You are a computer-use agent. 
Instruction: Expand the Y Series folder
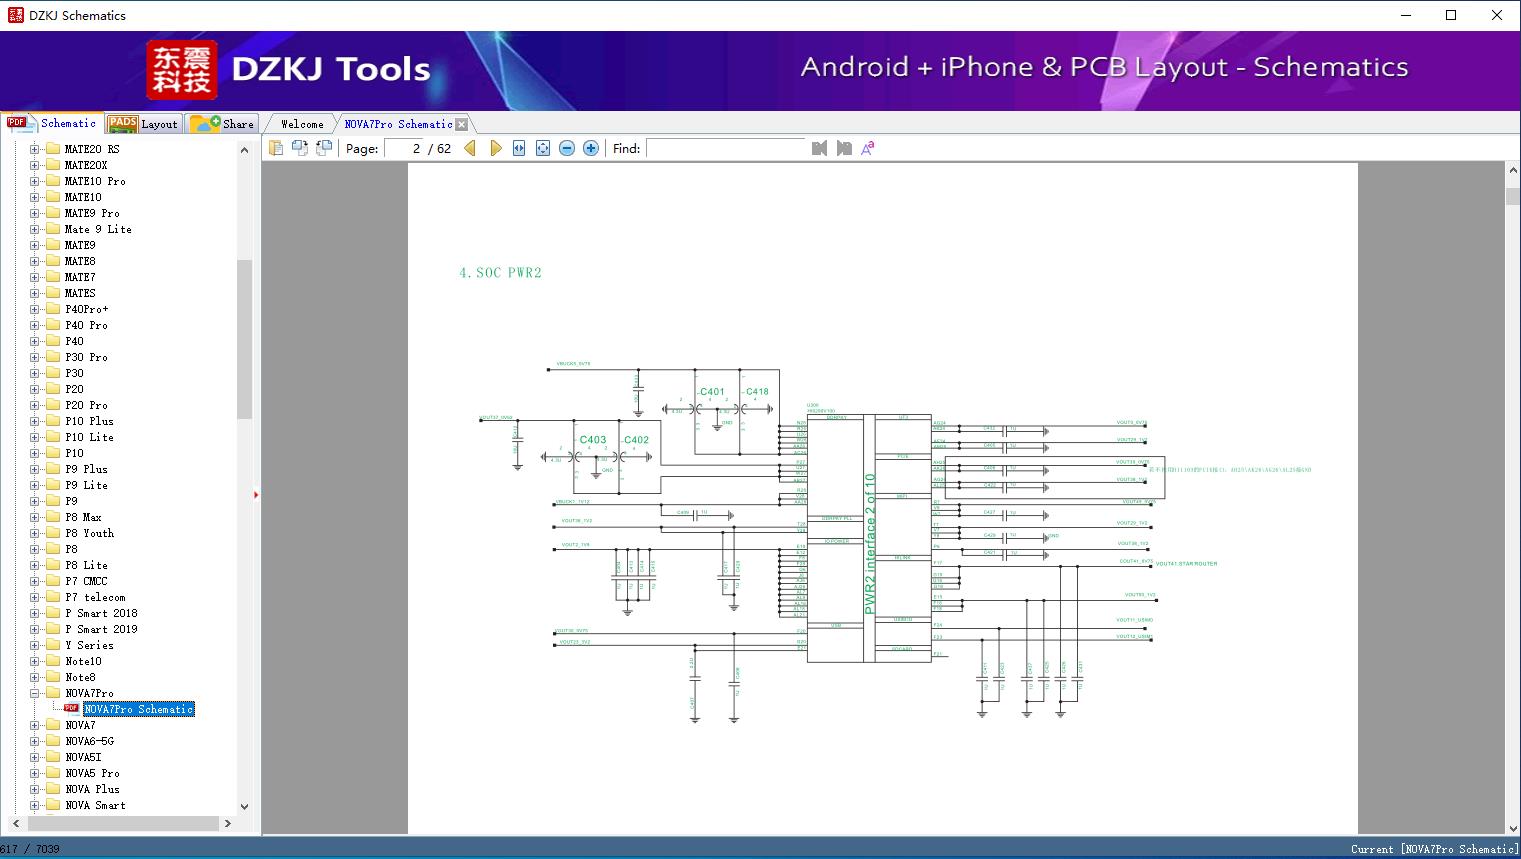[x=35, y=645]
